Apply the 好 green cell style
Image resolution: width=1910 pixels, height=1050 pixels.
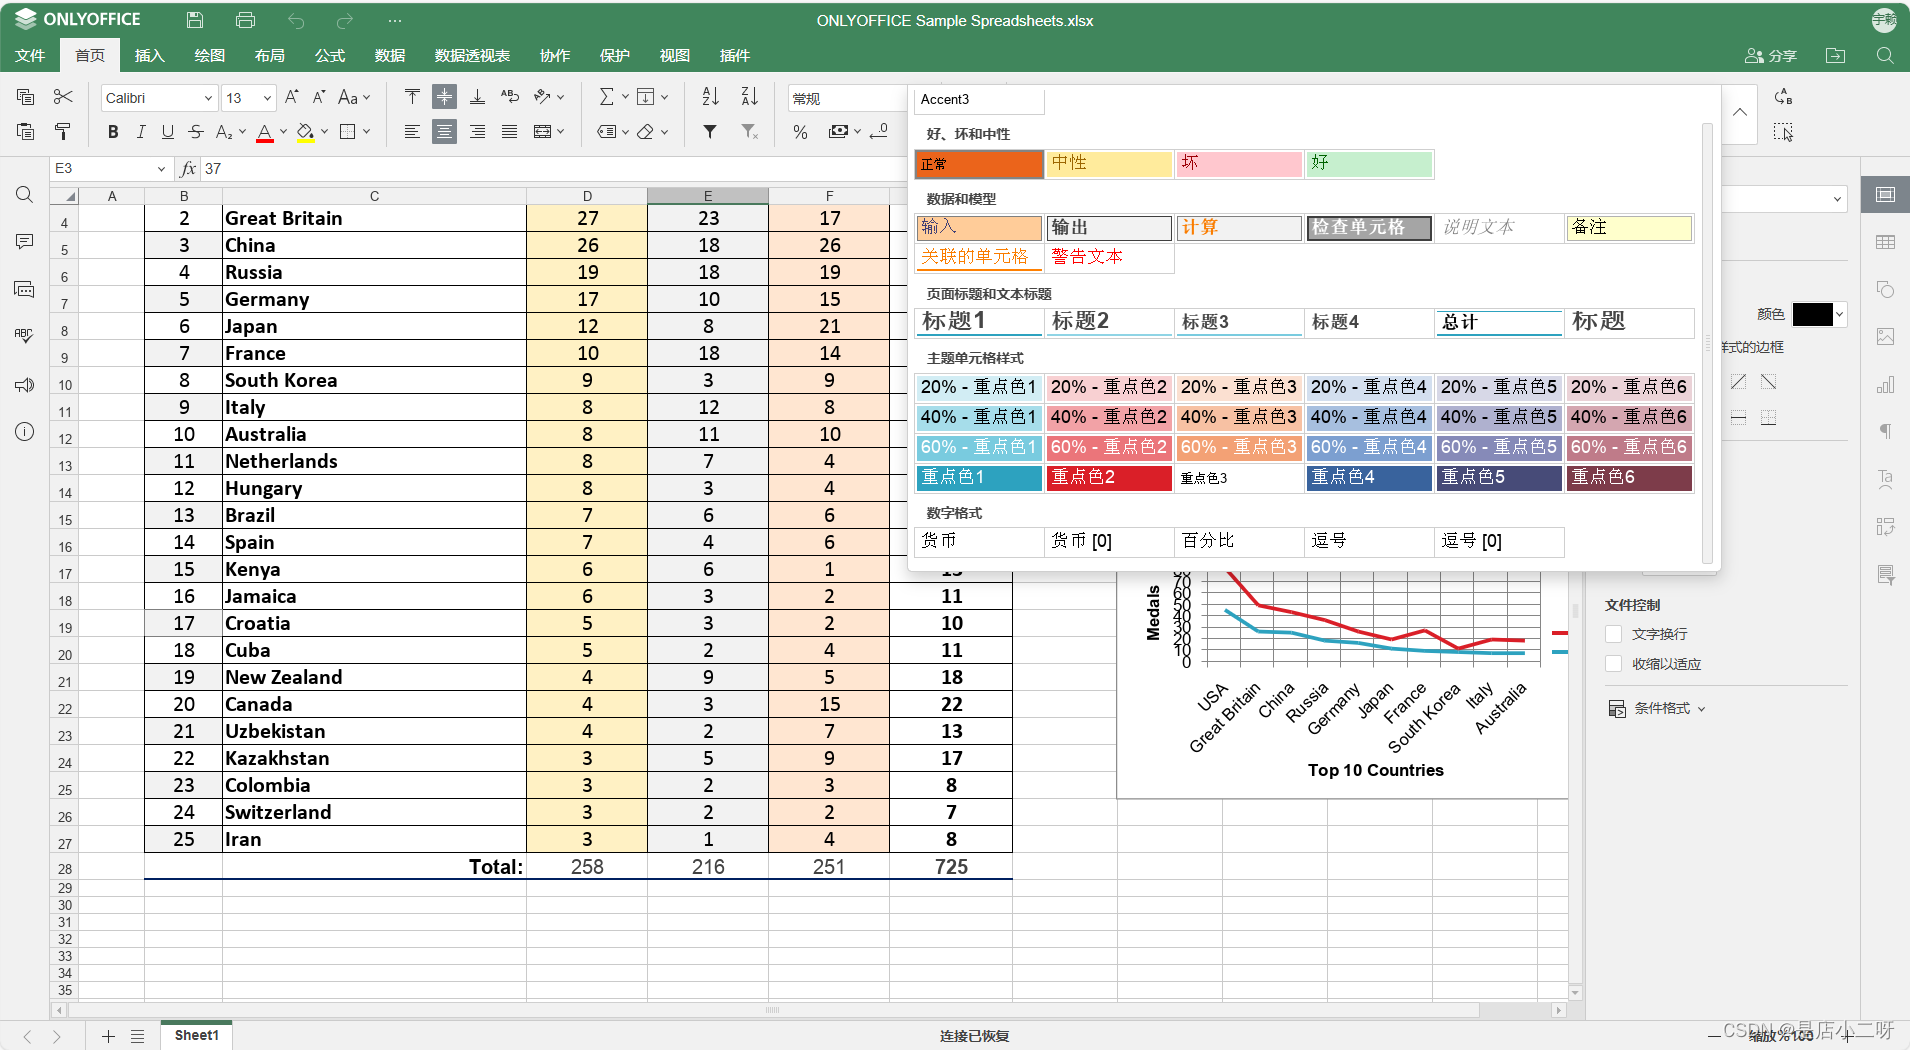click(x=1369, y=164)
